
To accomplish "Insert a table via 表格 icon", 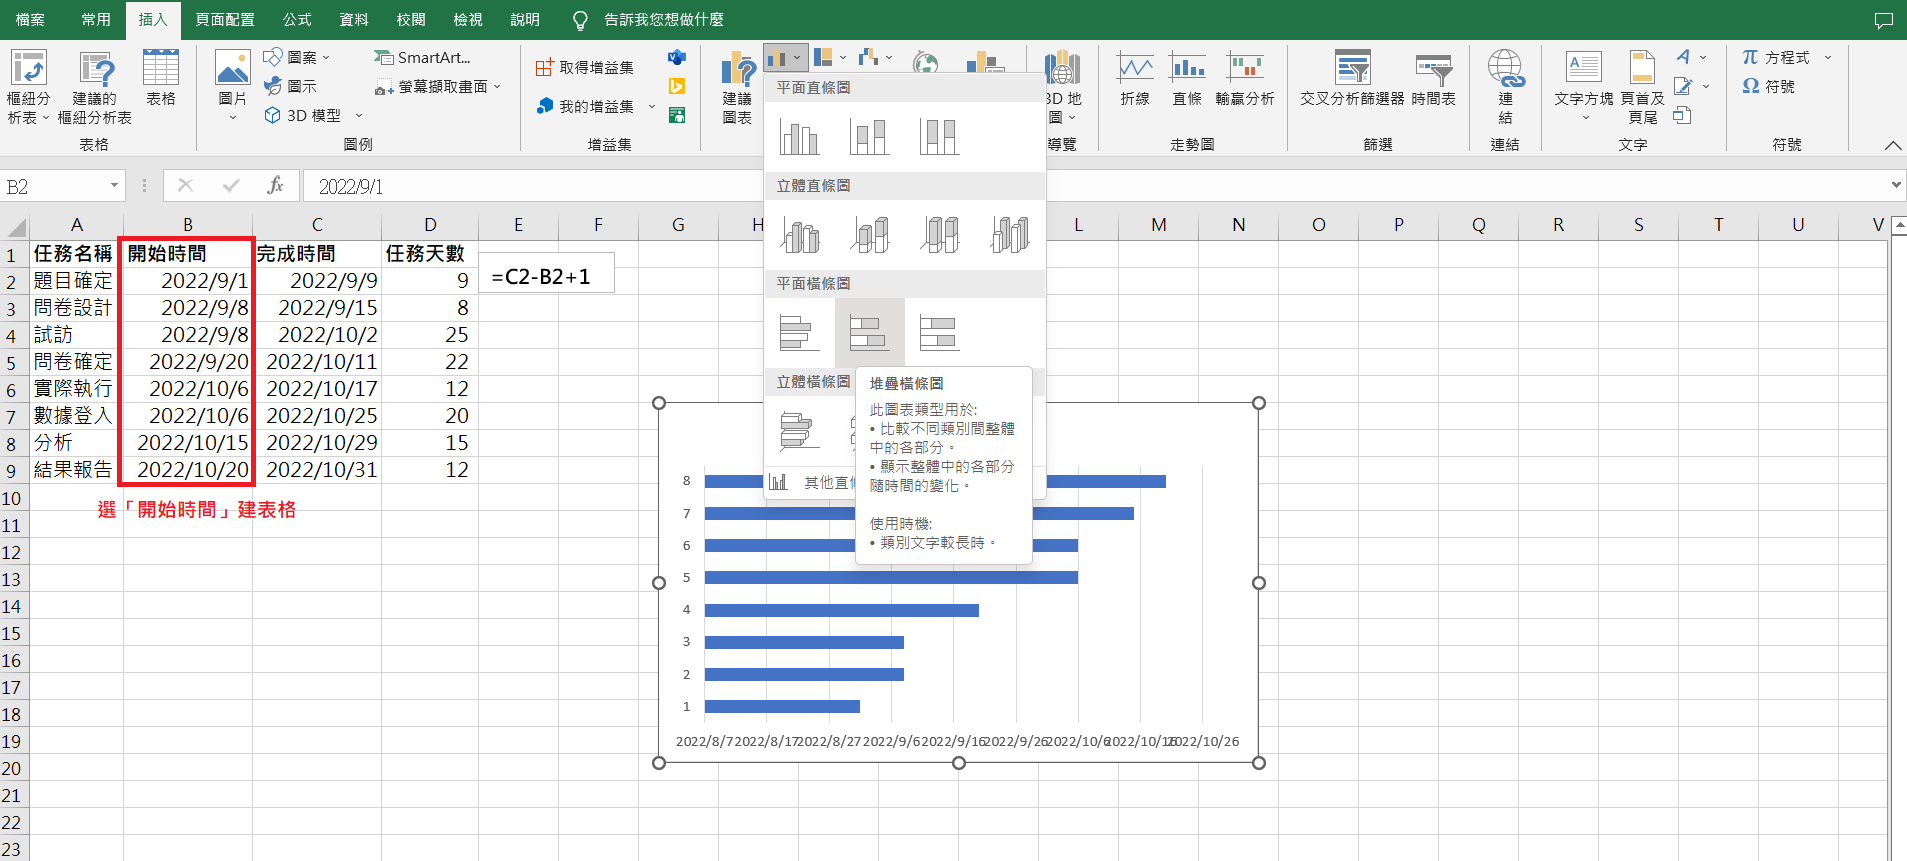I will [160, 78].
